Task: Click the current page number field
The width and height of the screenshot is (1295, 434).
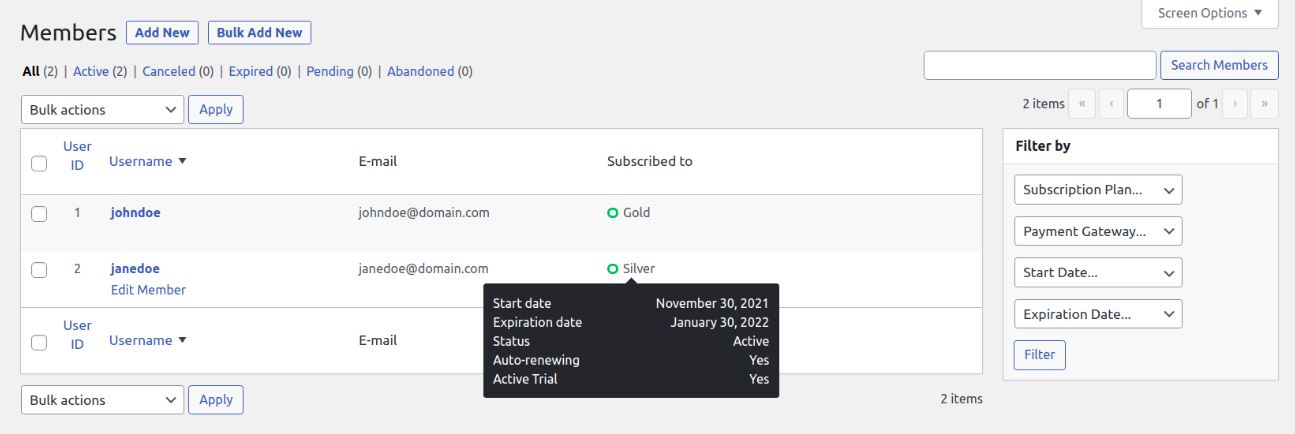Action: (1160, 103)
